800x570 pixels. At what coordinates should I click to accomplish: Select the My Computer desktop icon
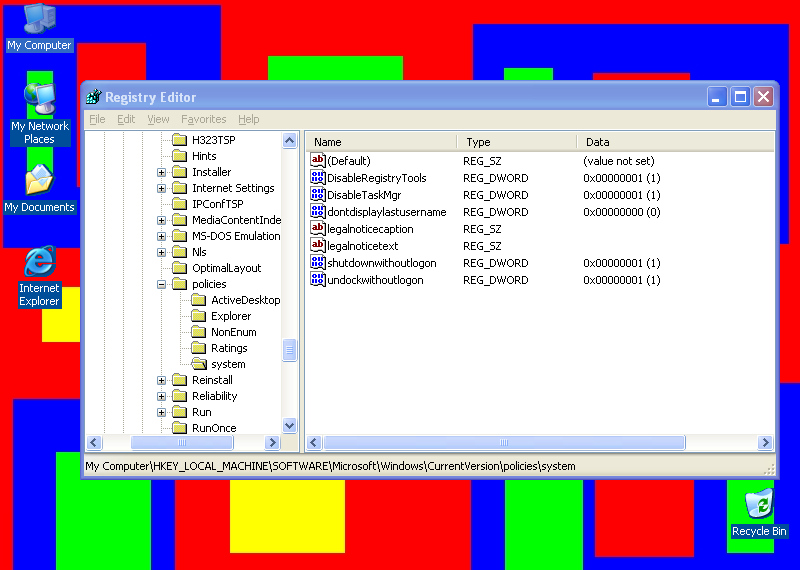[39, 27]
